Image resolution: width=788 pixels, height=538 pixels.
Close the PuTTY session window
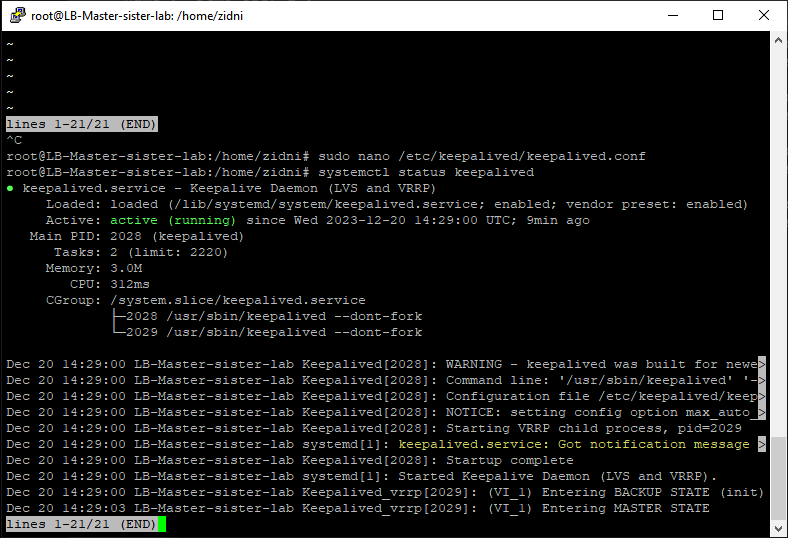(764, 15)
